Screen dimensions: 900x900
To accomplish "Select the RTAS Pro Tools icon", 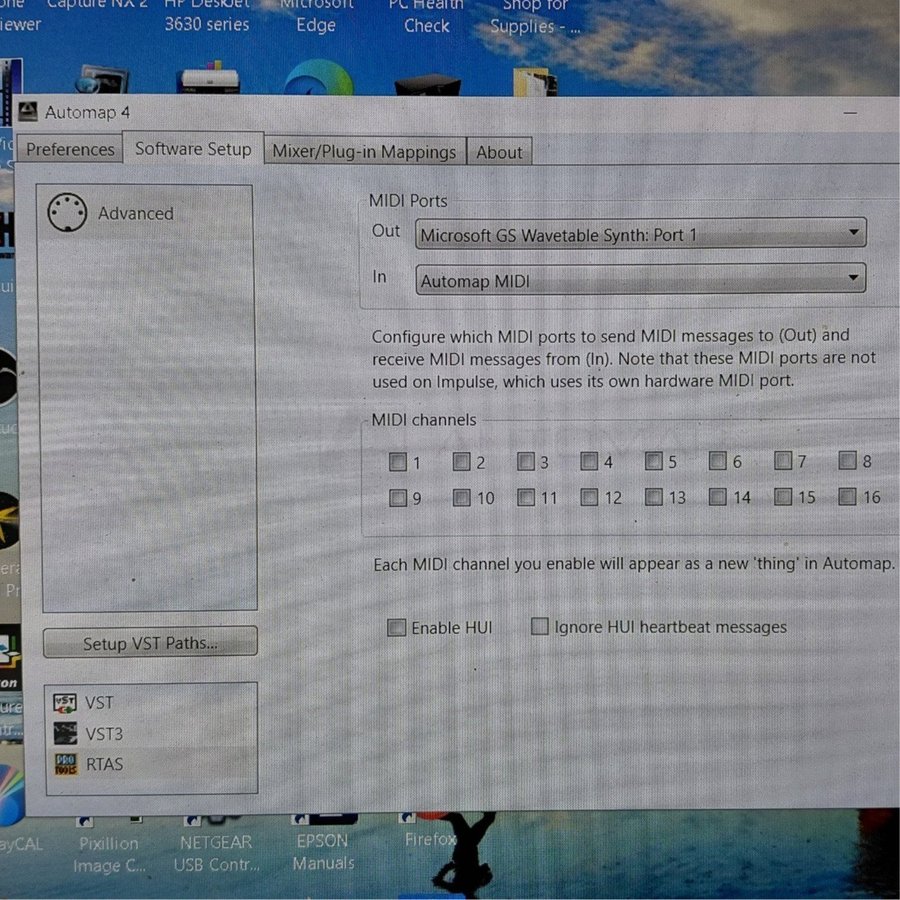I will tap(65, 765).
